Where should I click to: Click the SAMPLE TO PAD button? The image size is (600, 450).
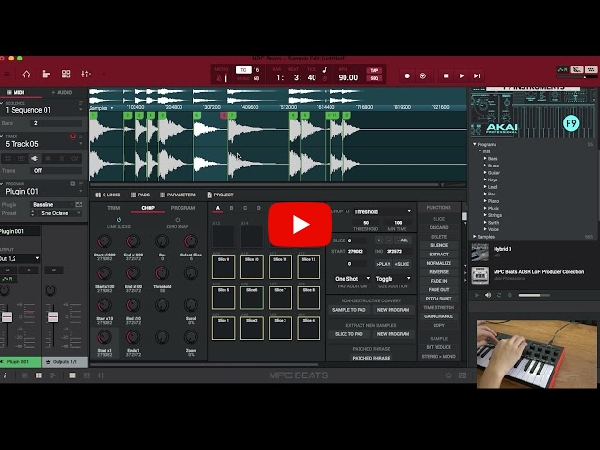point(349,310)
